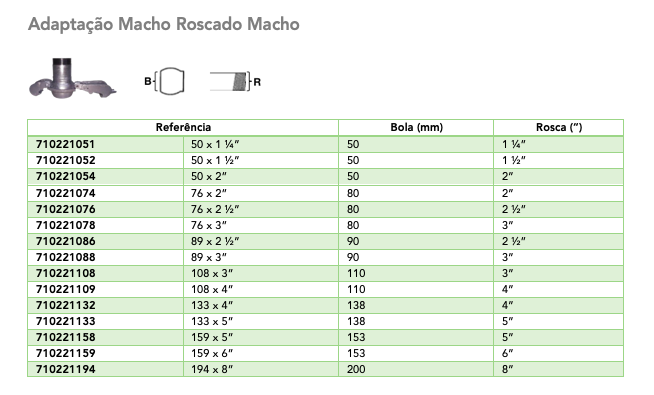Click the coupling product photo
The image size is (654, 395).
(x=73, y=78)
